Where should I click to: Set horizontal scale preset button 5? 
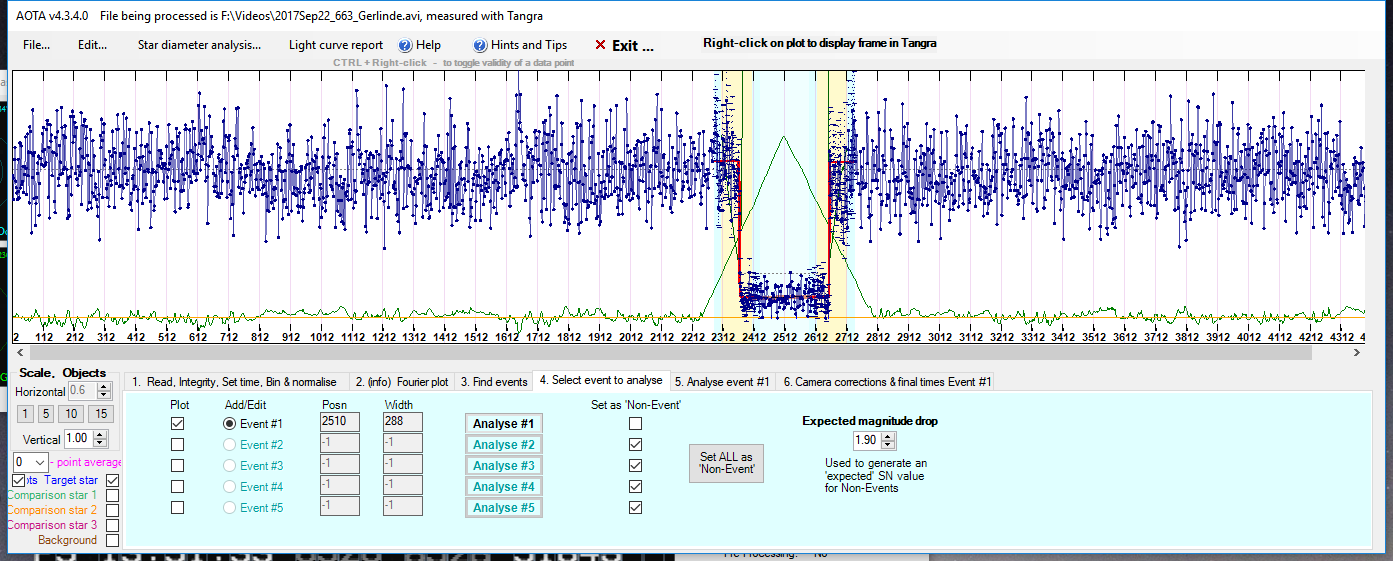pos(45,414)
